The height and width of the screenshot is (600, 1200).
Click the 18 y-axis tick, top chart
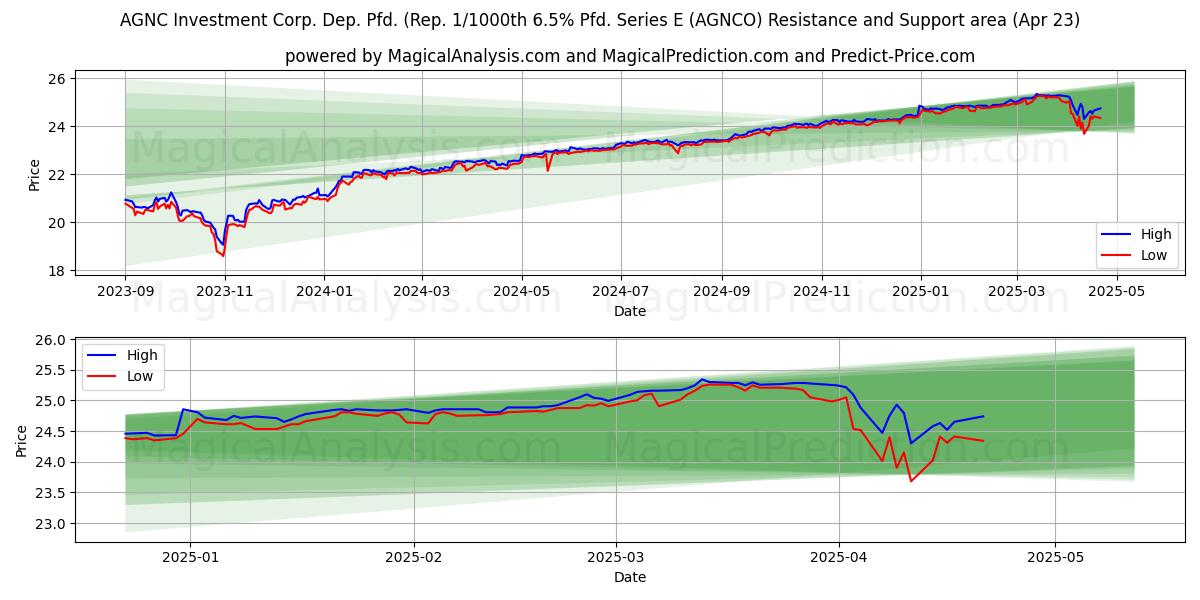click(x=57, y=271)
